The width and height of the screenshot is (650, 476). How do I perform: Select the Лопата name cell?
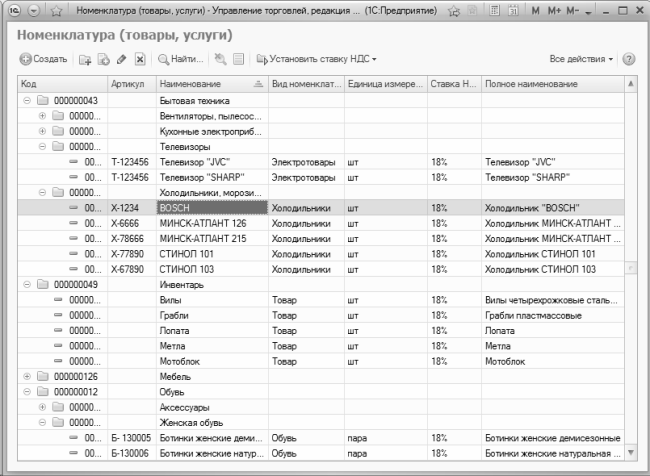click(x=212, y=331)
